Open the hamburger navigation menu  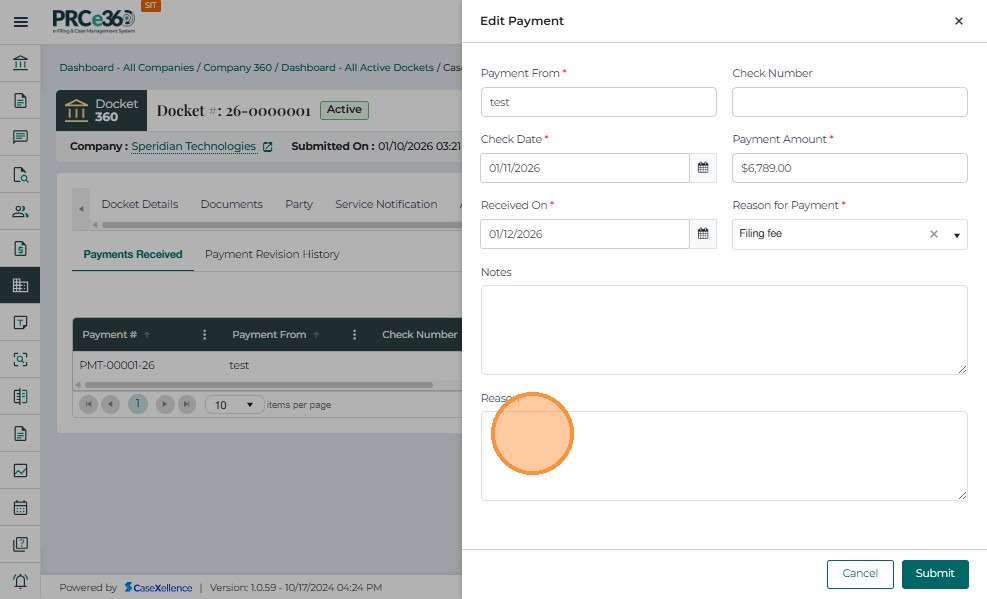[20, 21]
